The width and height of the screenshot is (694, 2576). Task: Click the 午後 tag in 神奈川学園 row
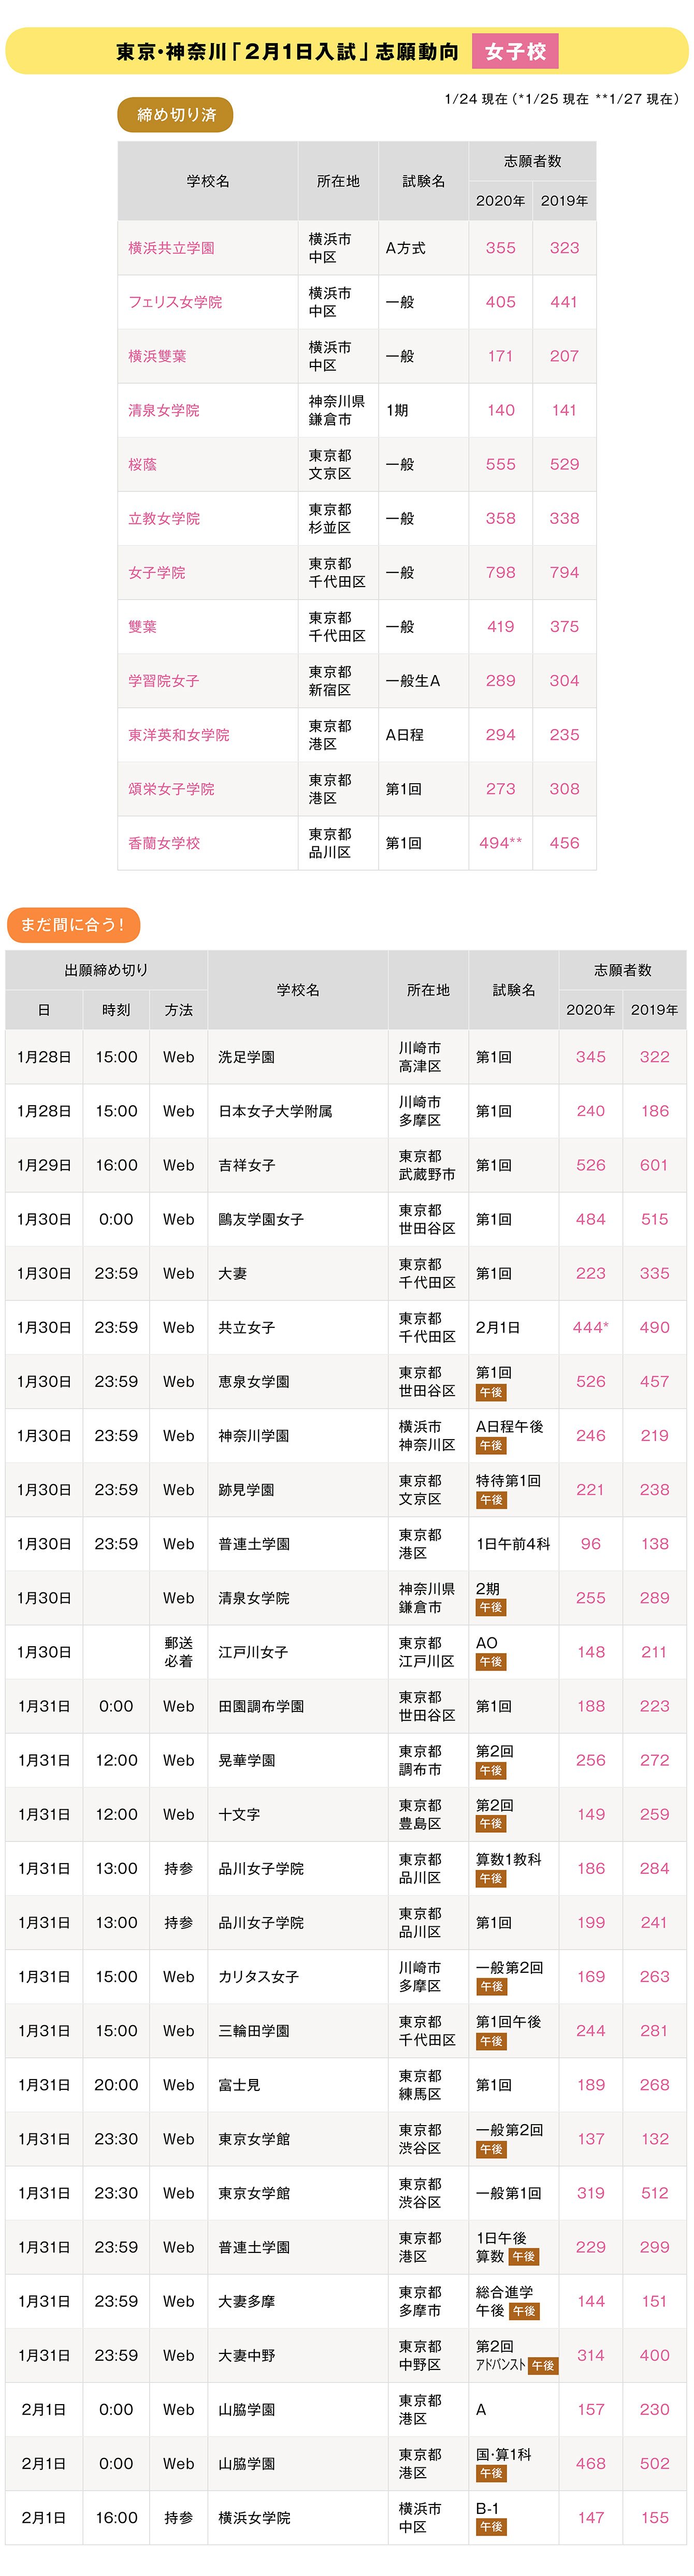coord(491,1446)
